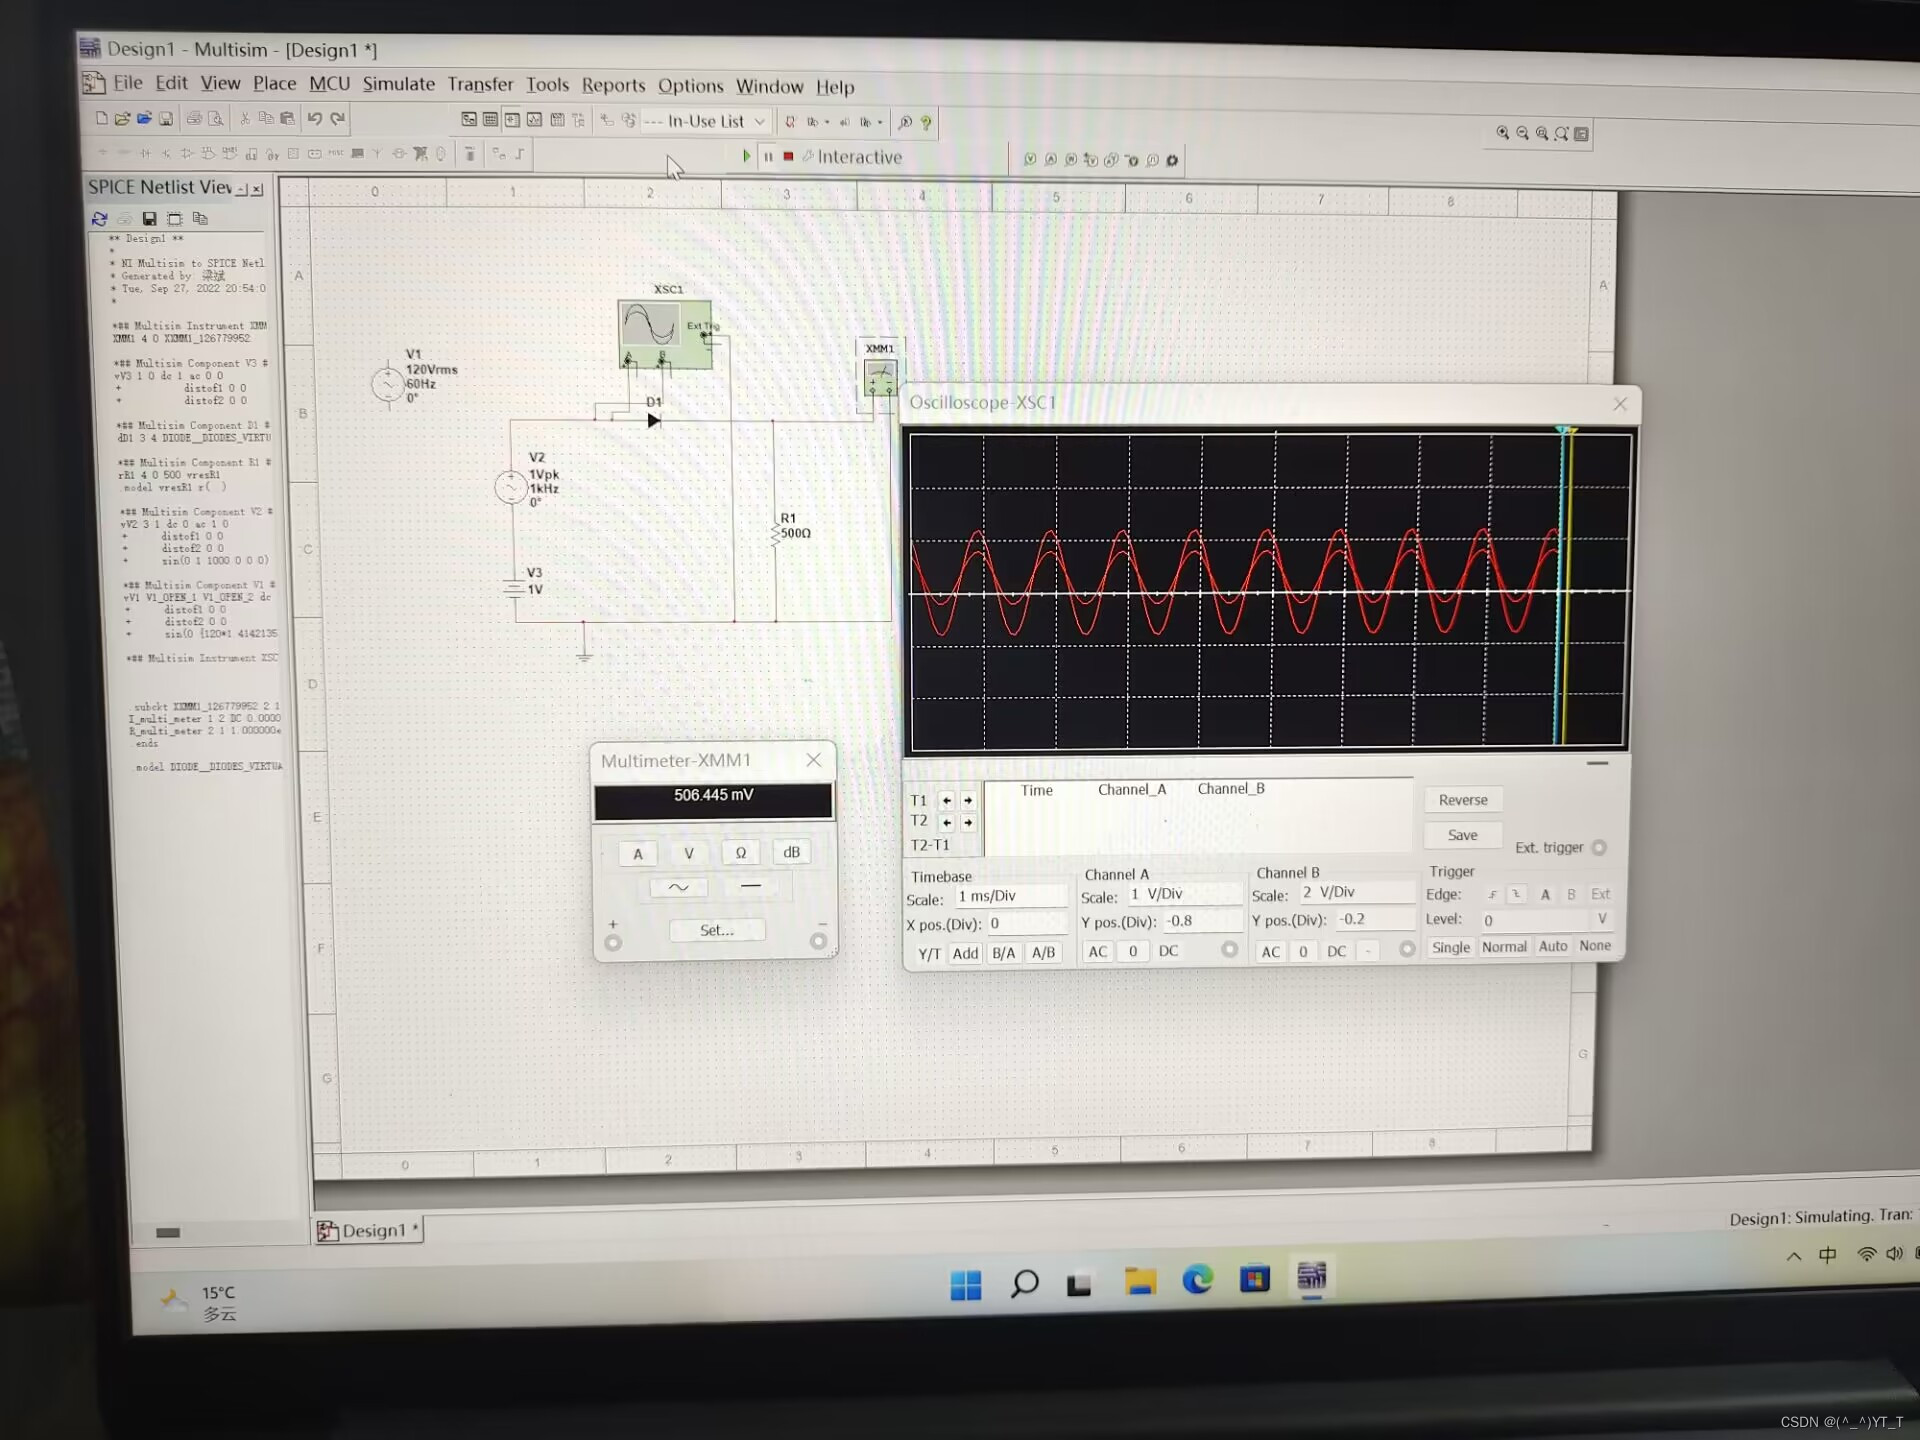Image resolution: width=1920 pixels, height=1440 pixels.
Task: Click the Undo toolbar icon
Action: (x=316, y=117)
